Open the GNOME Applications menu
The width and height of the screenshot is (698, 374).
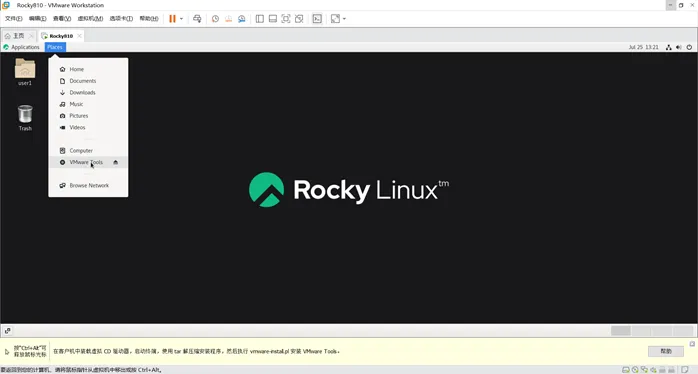(x=21, y=47)
